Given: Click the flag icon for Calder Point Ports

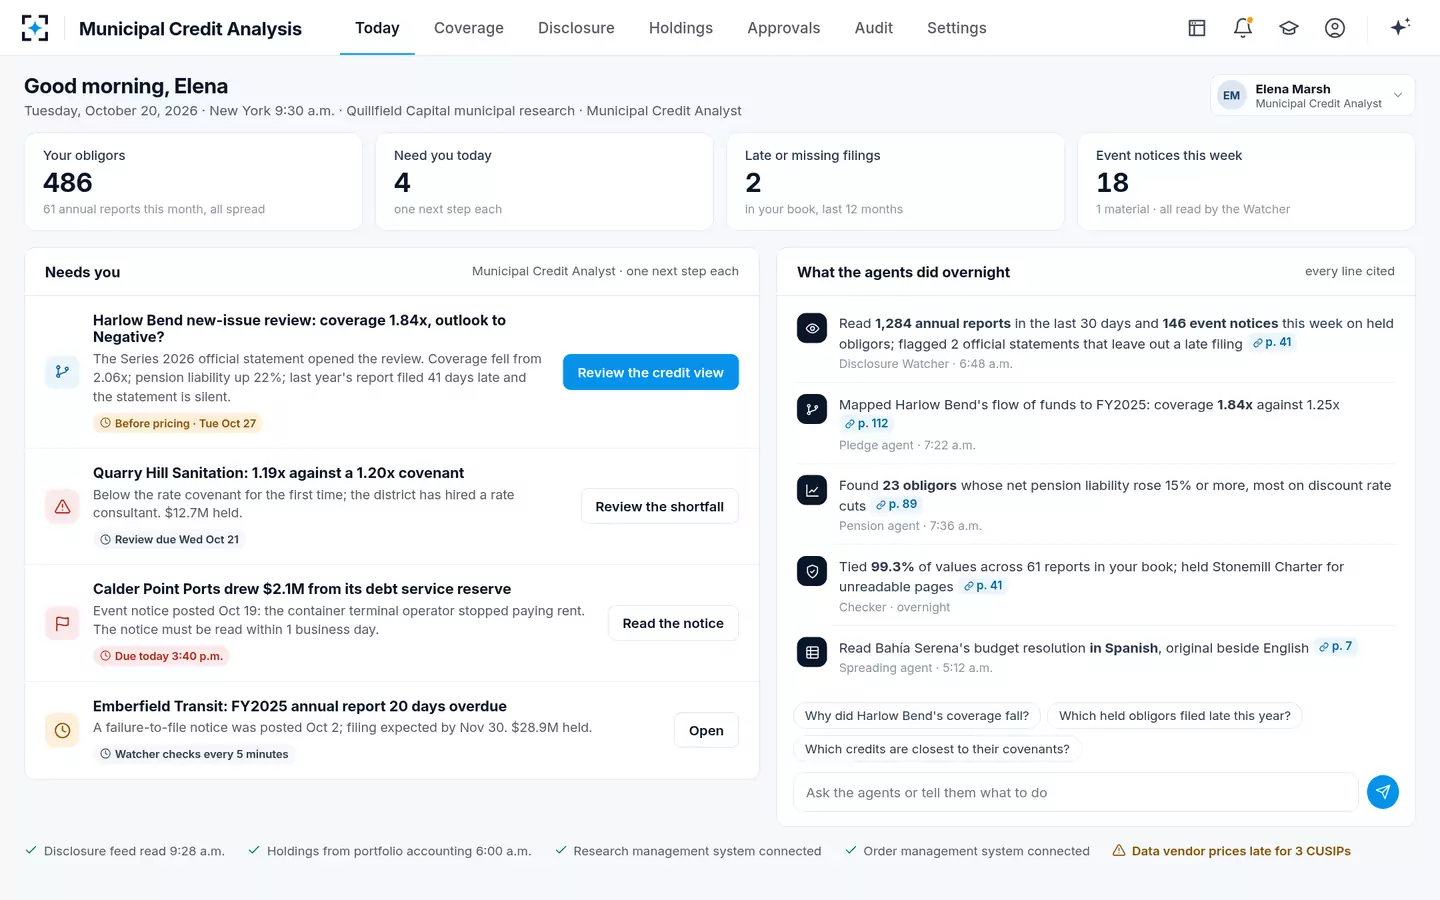Looking at the screenshot, I should click(x=62, y=623).
